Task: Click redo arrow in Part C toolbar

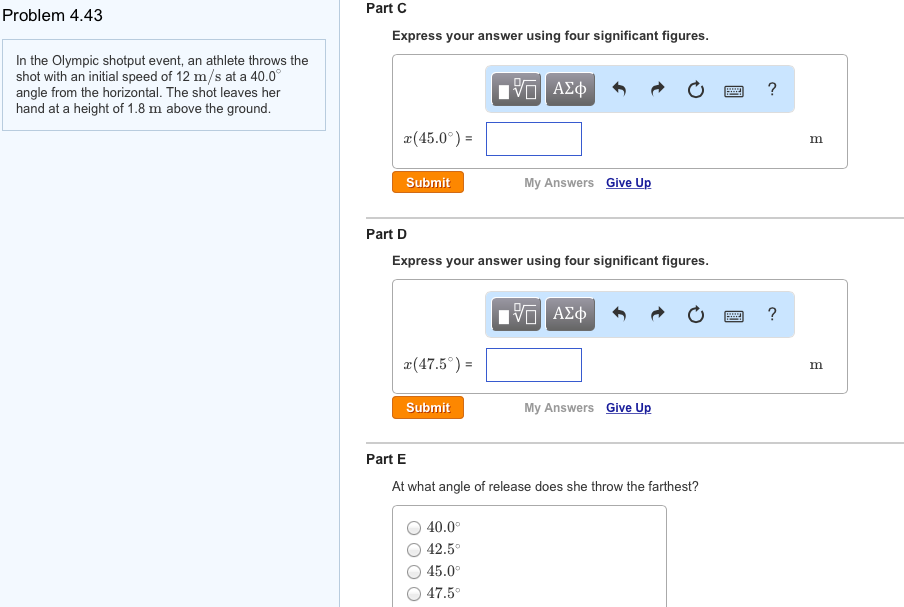Action: coord(657,90)
